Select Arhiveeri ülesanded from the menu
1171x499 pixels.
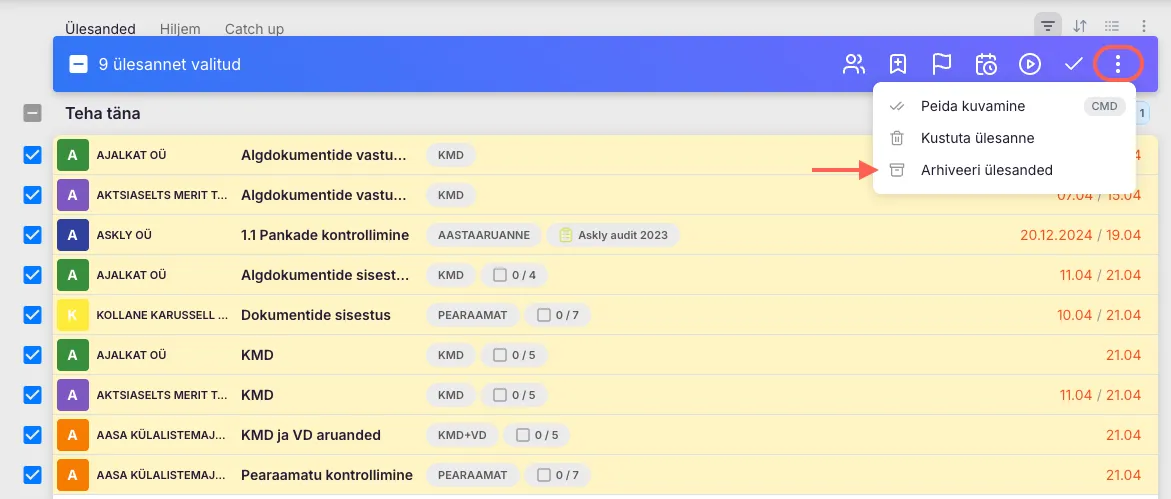(986, 170)
